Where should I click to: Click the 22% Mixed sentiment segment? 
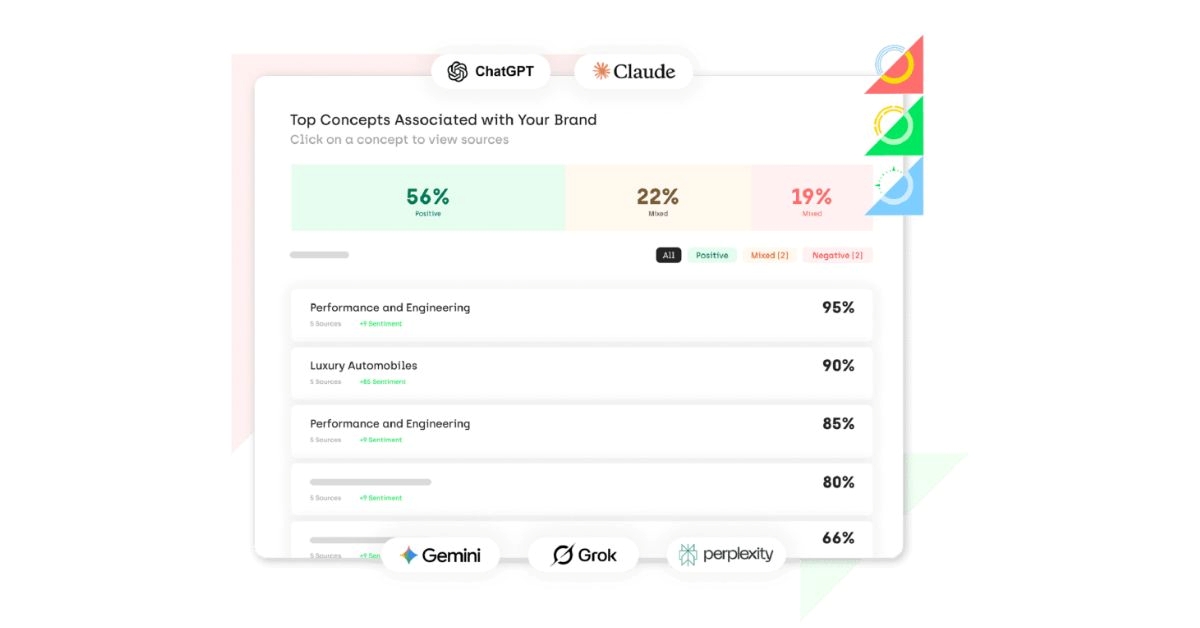[658, 198]
